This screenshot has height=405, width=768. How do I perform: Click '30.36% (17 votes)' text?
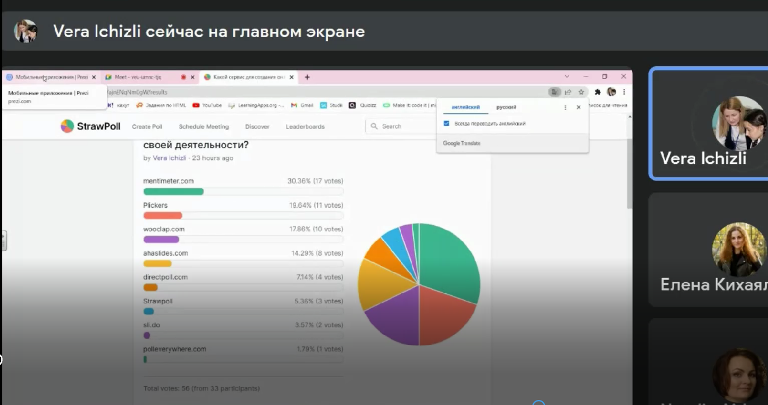[x=315, y=181]
